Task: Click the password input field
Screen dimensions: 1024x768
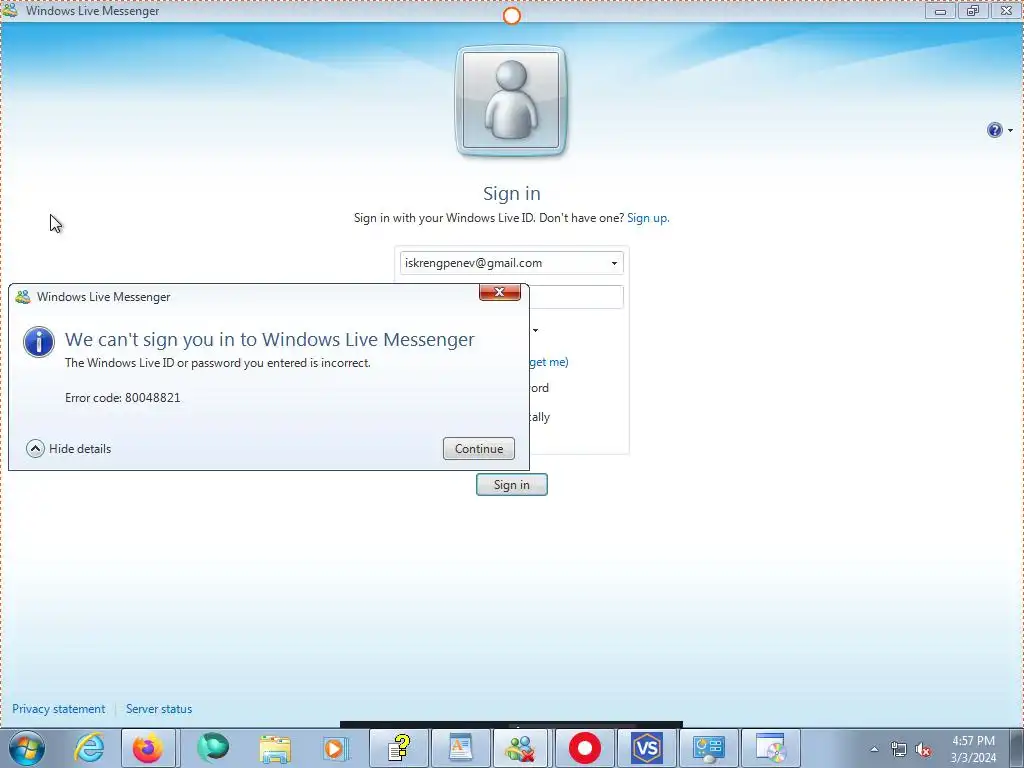Action: click(x=576, y=297)
